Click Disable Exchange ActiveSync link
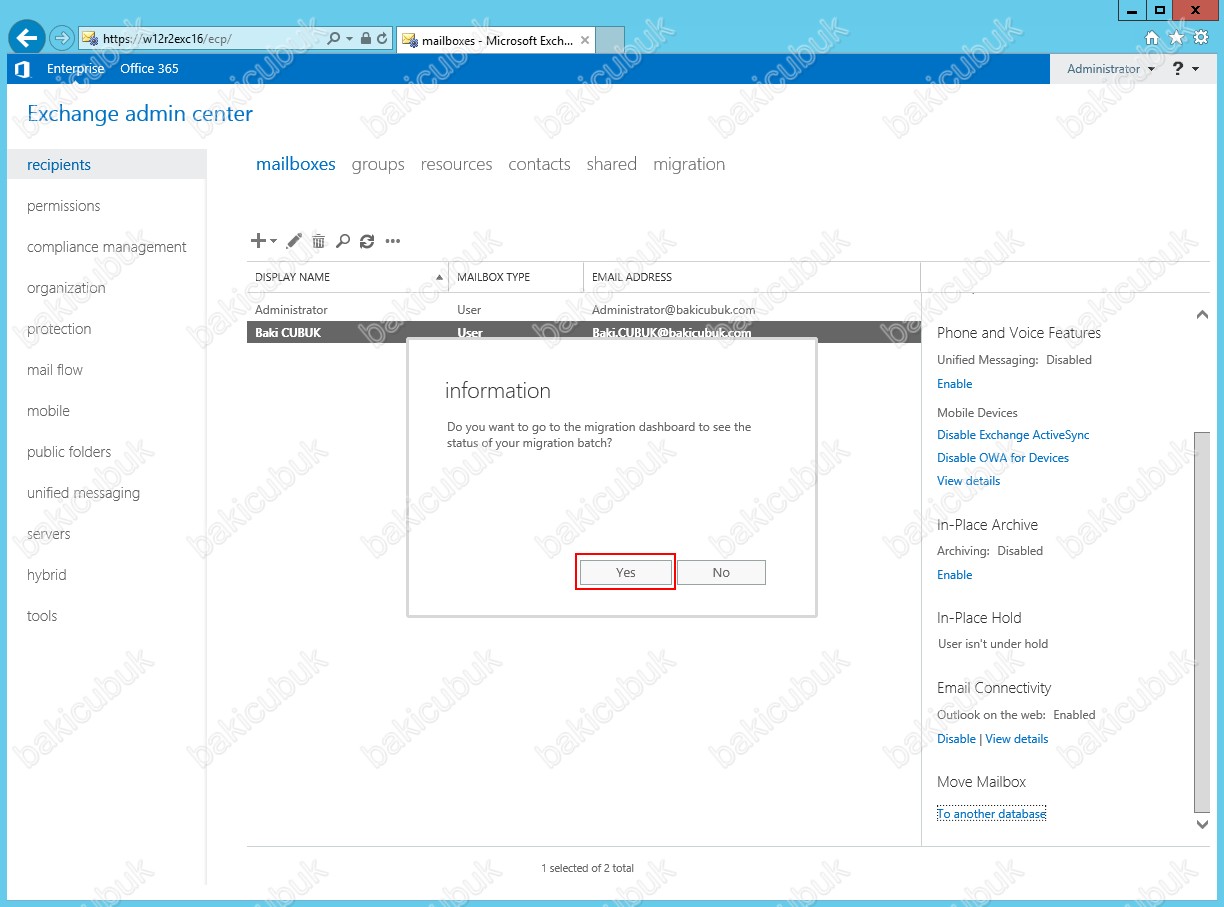Image resolution: width=1224 pixels, height=907 pixels. (x=1013, y=435)
